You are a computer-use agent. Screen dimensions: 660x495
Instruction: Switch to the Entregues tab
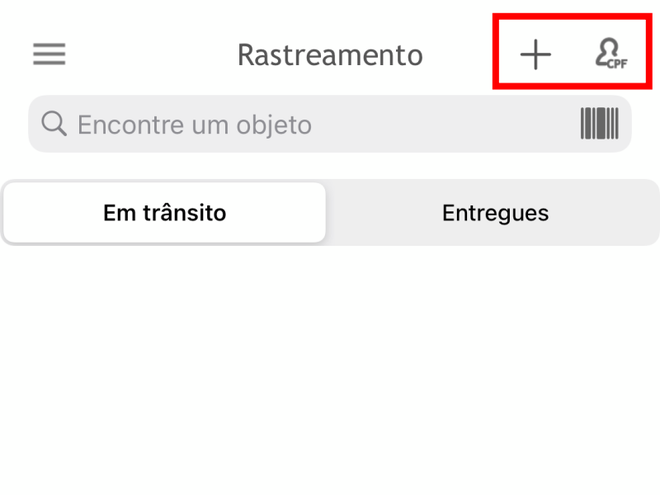[x=495, y=213]
